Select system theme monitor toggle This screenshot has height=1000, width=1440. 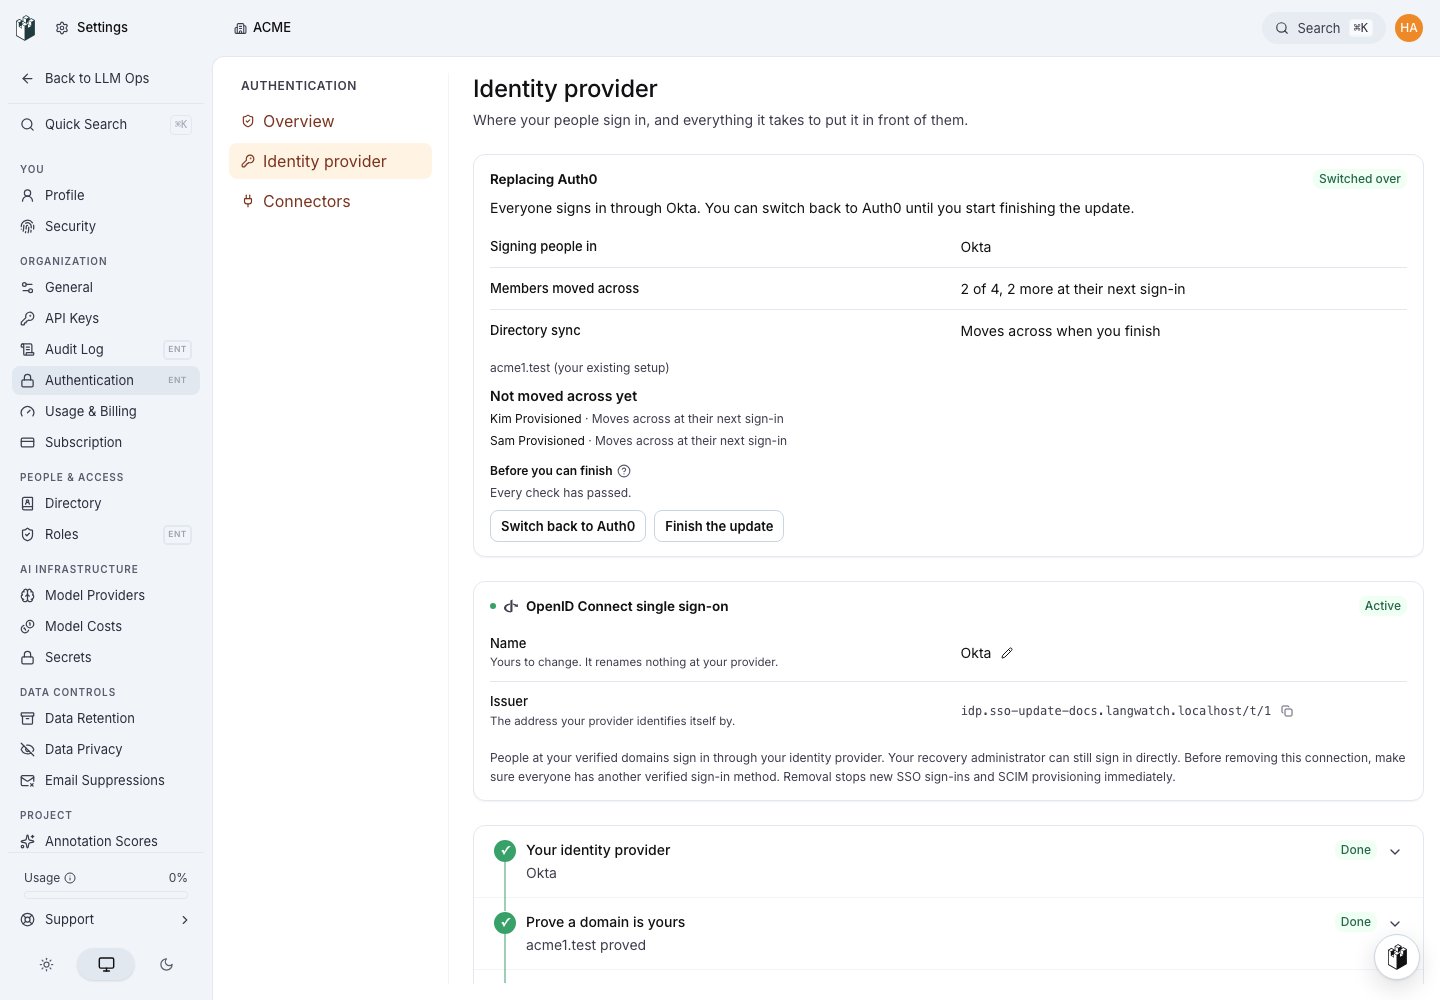pyautogui.click(x=106, y=965)
